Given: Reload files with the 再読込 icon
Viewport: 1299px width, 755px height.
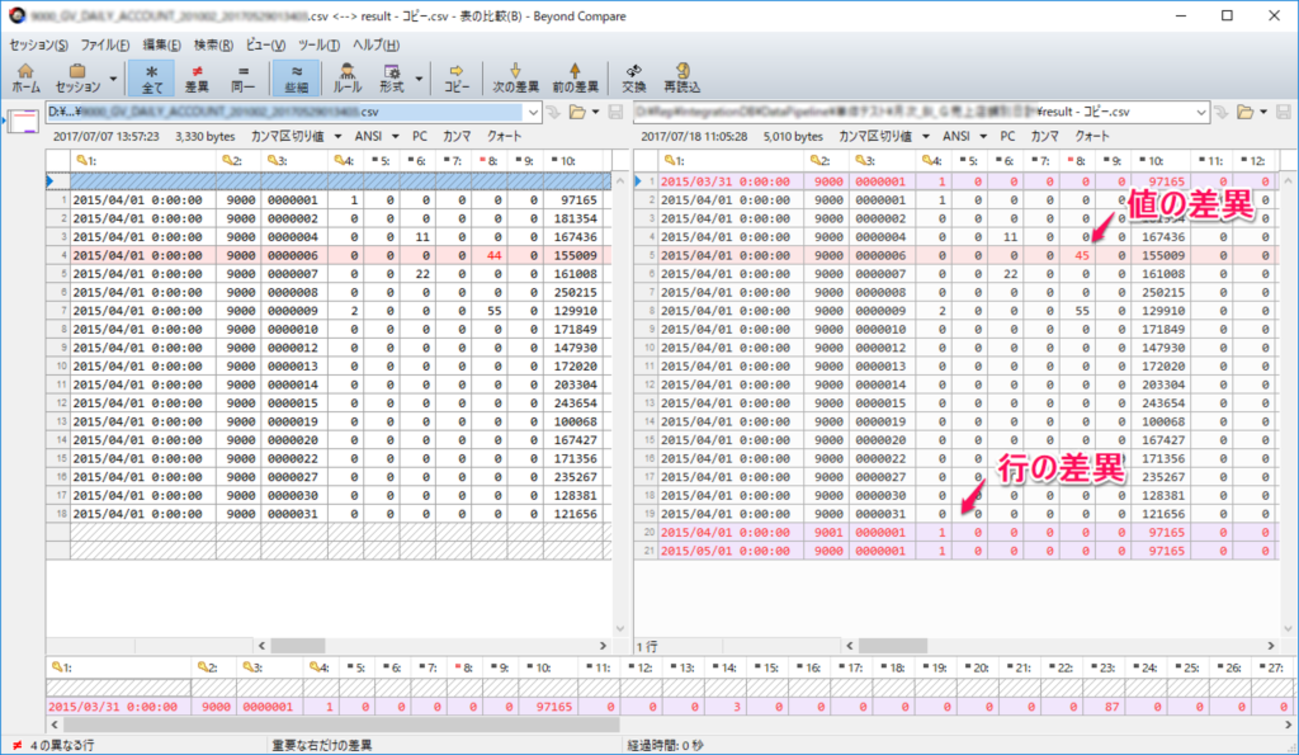Looking at the screenshot, I should coord(682,78).
